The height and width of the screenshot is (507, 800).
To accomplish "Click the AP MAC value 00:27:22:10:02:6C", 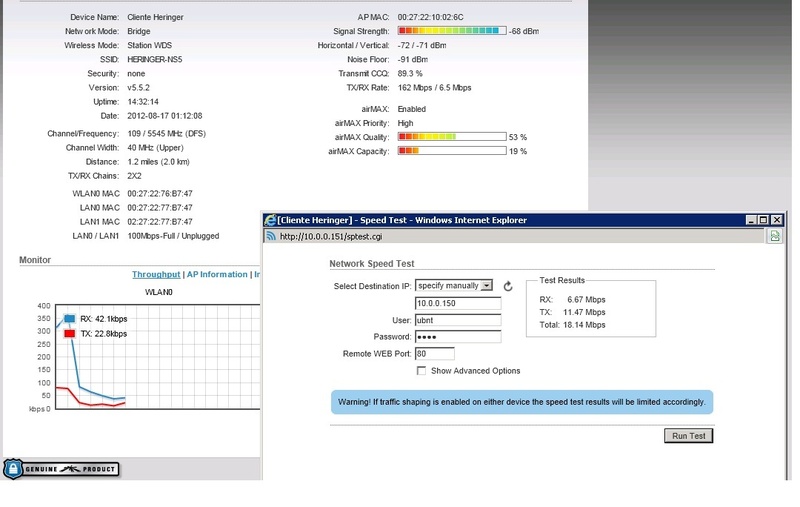I will (x=431, y=17).
